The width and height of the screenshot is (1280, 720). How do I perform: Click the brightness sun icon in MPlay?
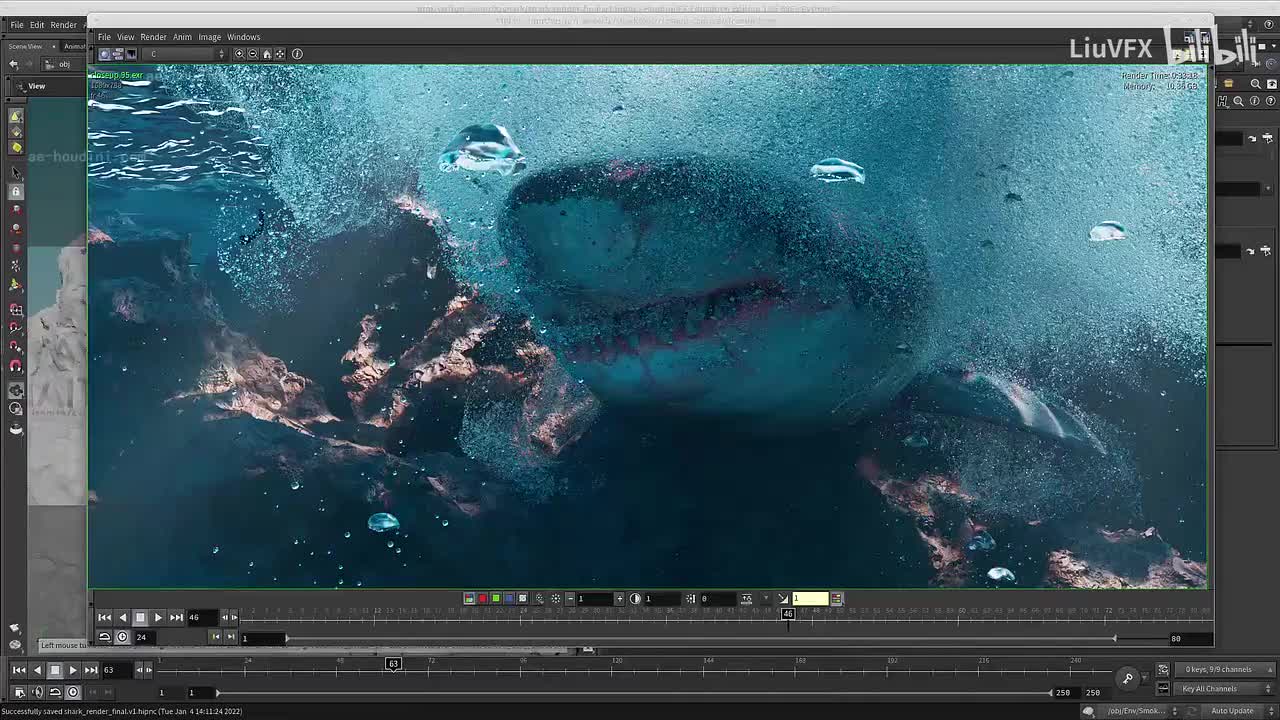(556, 599)
